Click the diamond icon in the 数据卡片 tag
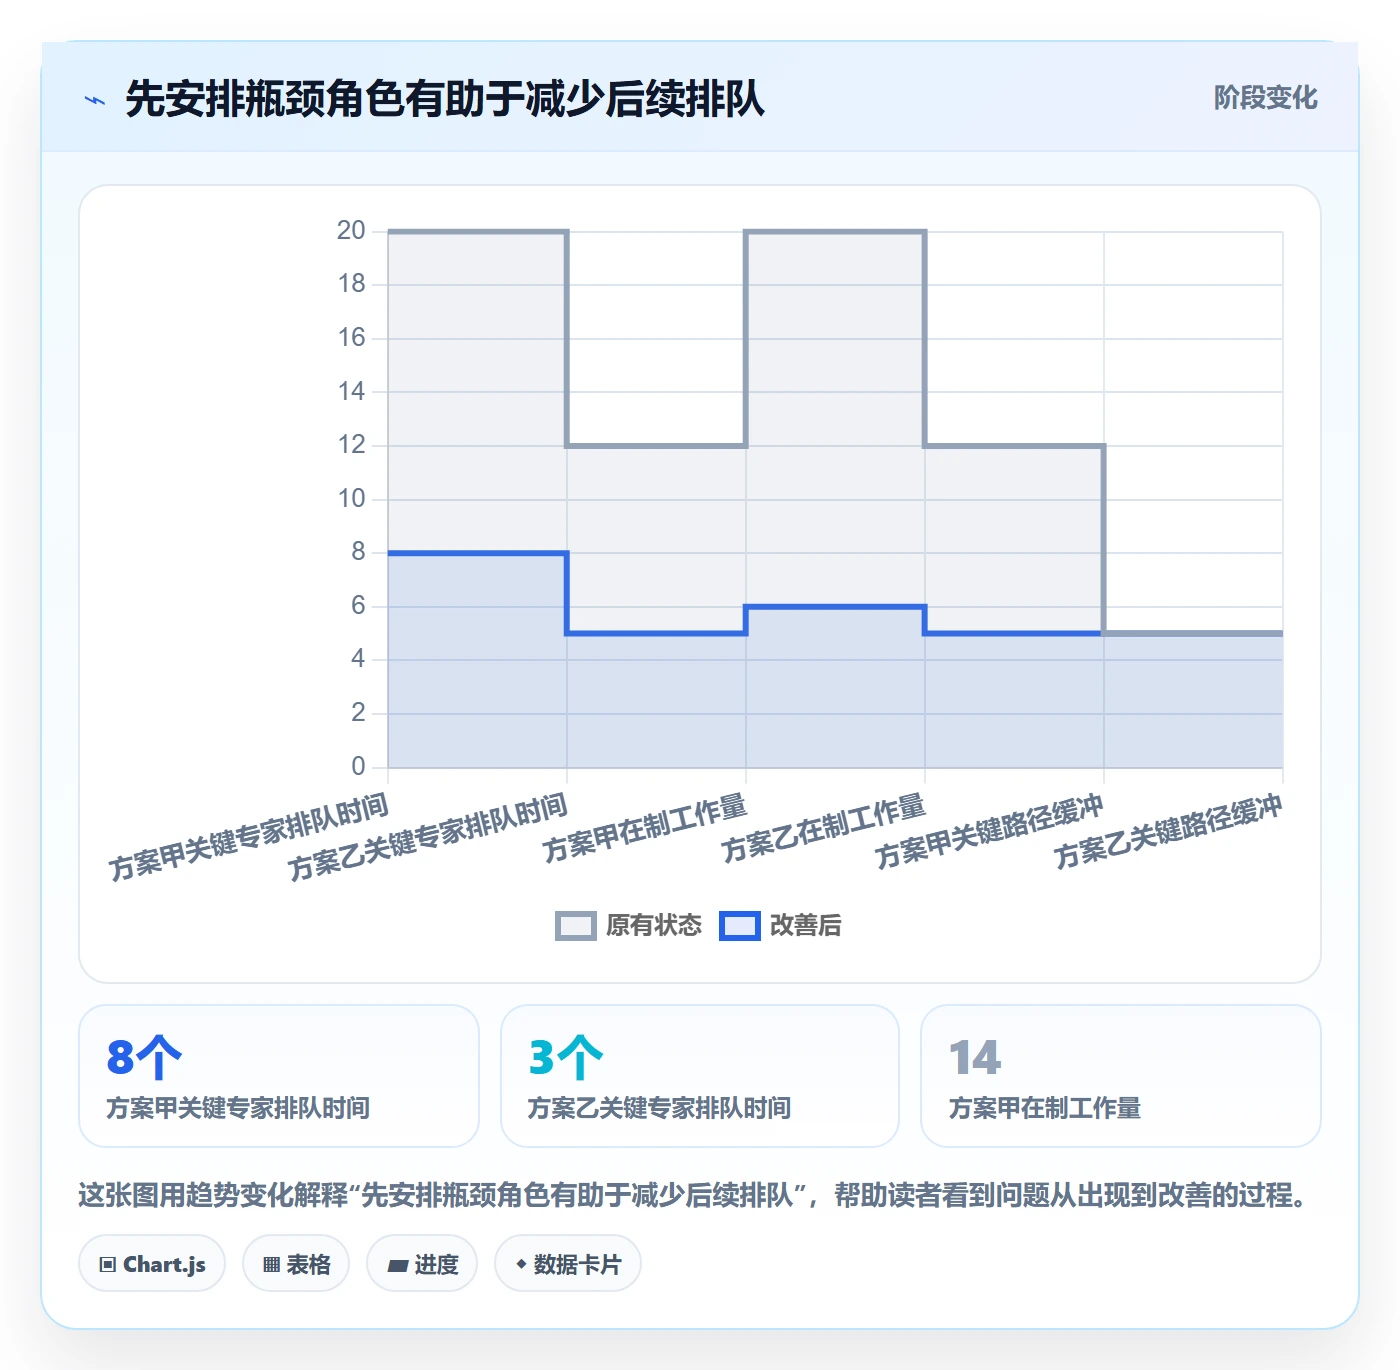Image resolution: width=1400 pixels, height=1370 pixels. [x=521, y=1264]
